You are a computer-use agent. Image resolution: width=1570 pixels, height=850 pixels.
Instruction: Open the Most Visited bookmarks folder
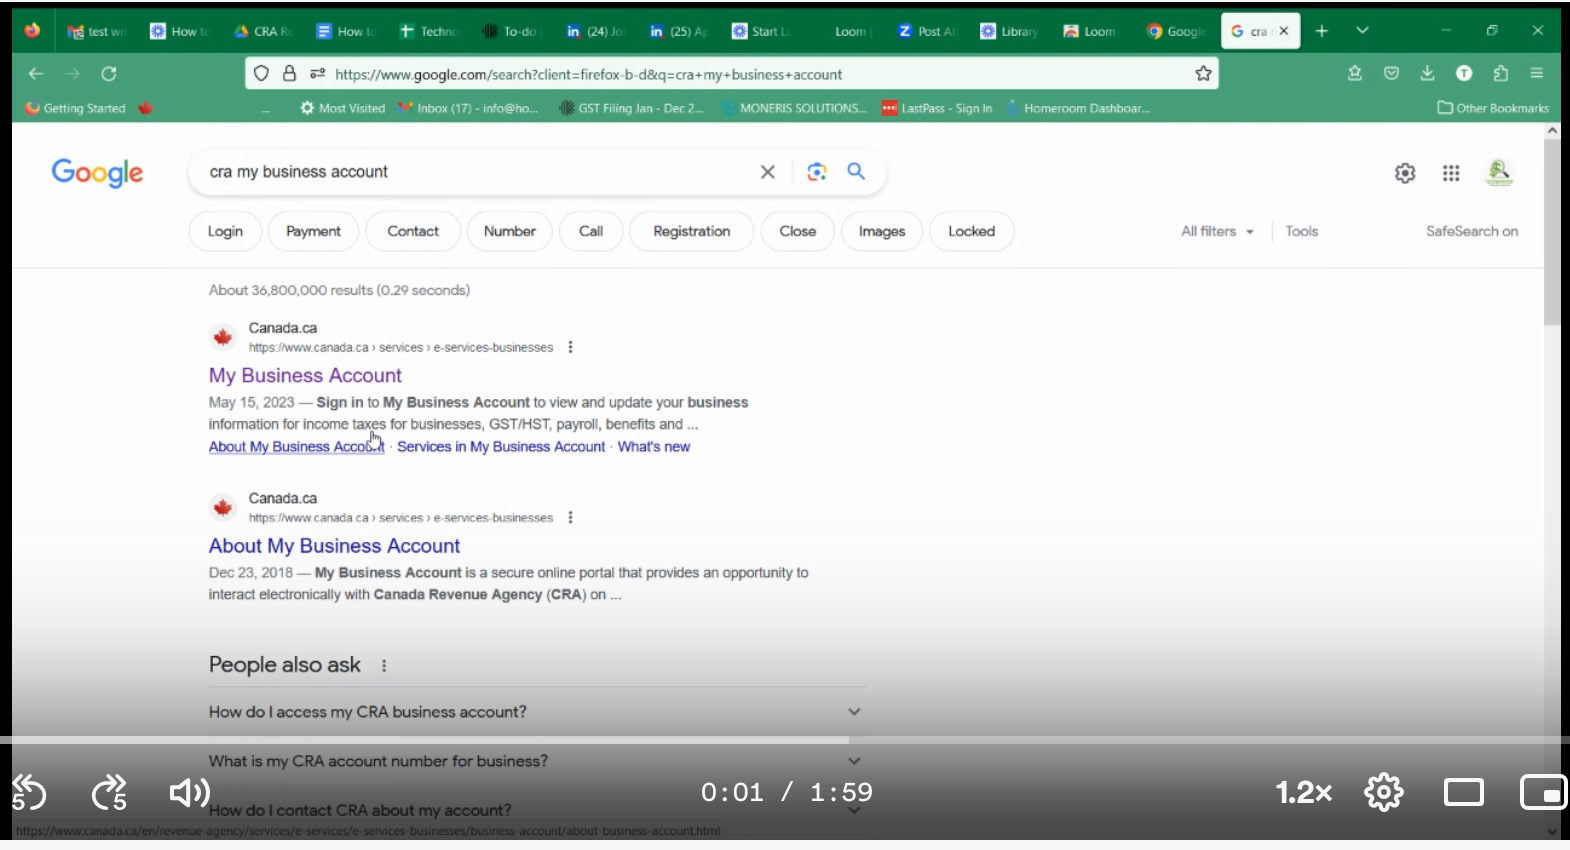click(x=342, y=108)
